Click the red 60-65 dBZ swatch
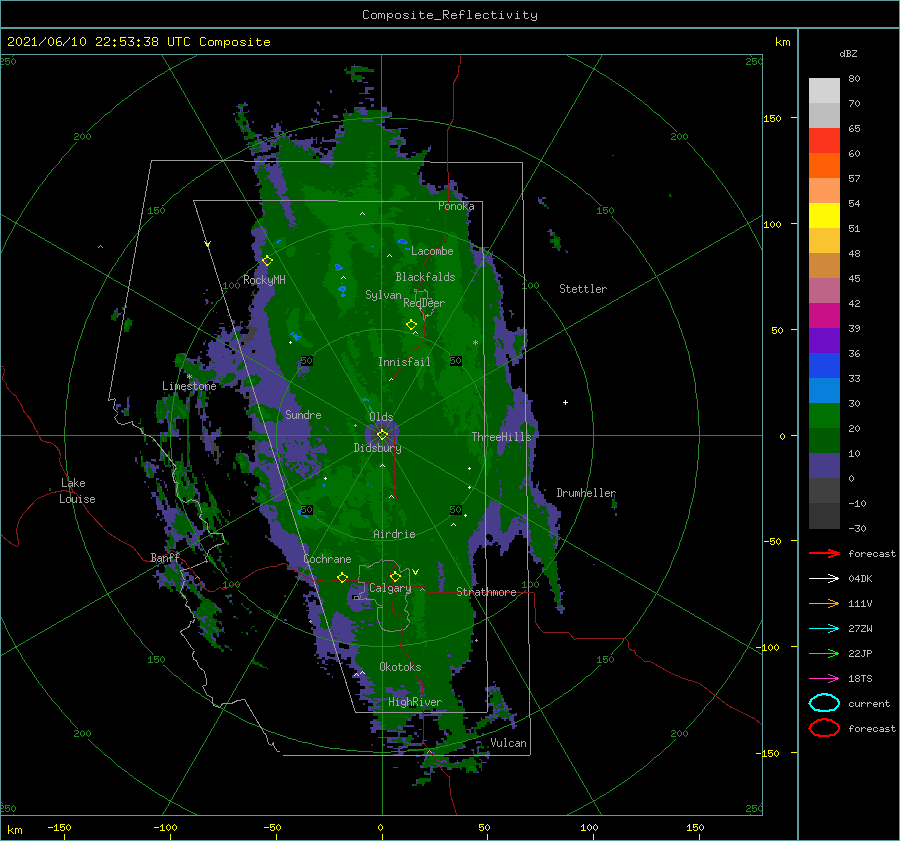 tap(824, 141)
